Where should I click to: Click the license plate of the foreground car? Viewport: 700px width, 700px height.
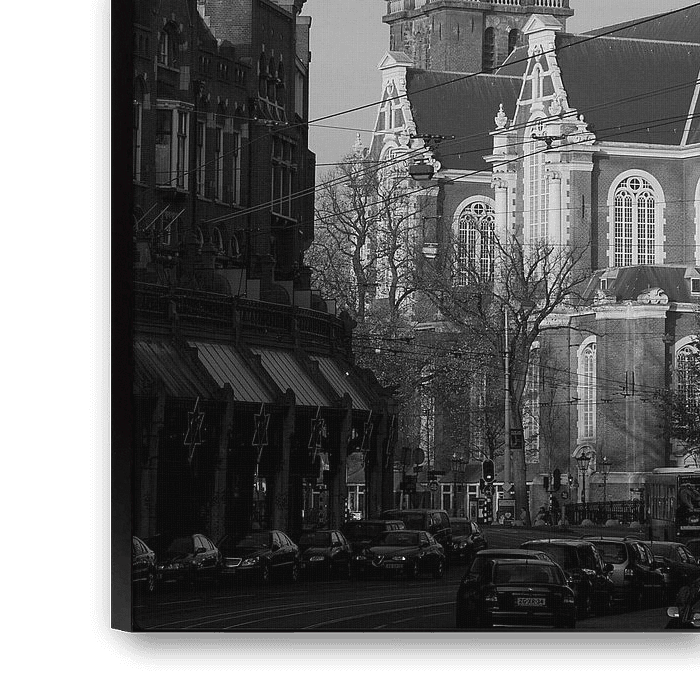[531, 601]
